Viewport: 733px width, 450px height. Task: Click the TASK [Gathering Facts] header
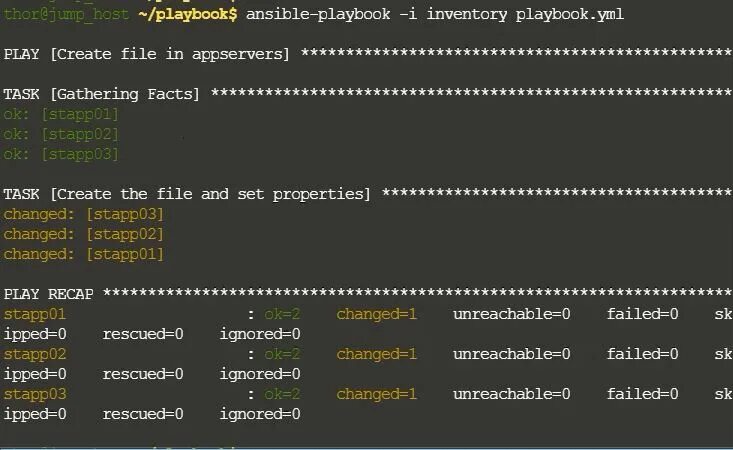(101, 94)
